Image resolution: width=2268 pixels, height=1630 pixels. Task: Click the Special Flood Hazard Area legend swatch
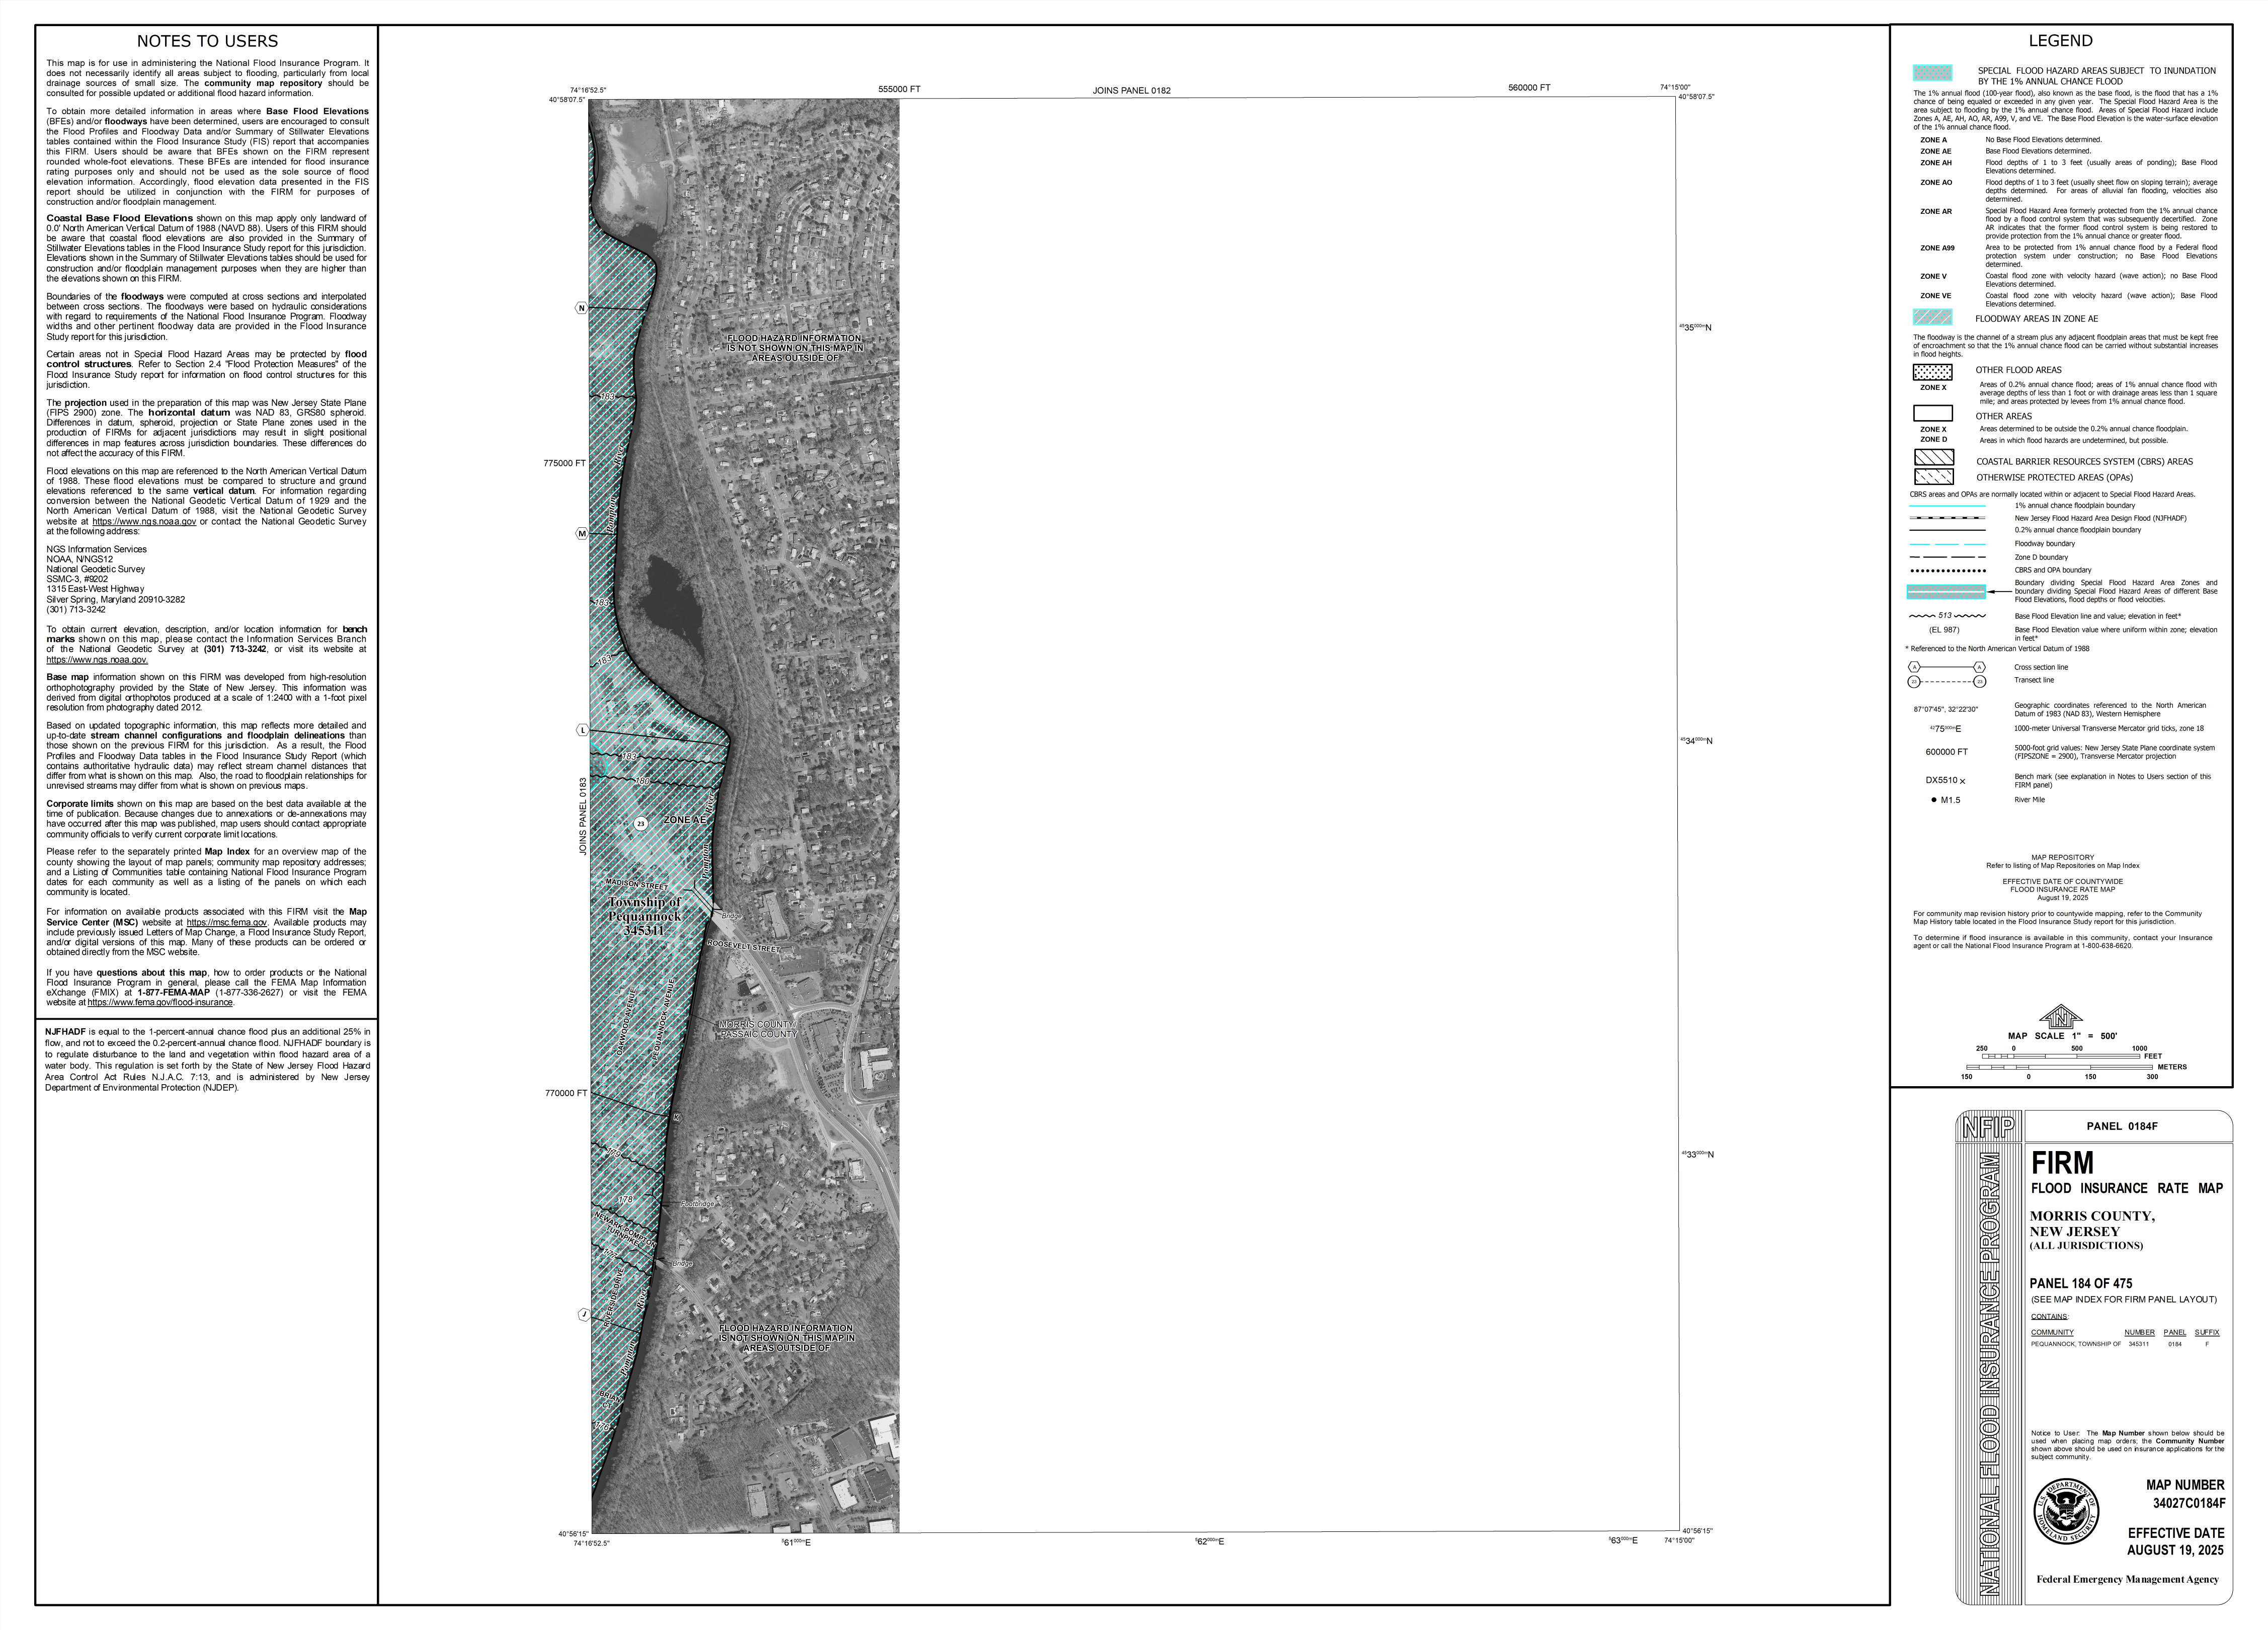[1932, 73]
